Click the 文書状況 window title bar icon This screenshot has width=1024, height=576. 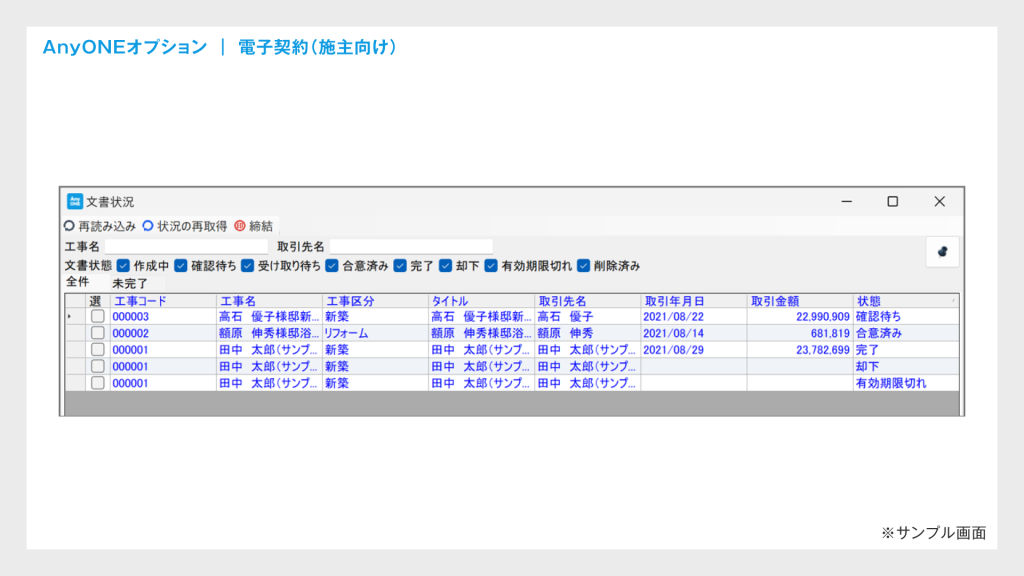pyautogui.click(x=74, y=200)
